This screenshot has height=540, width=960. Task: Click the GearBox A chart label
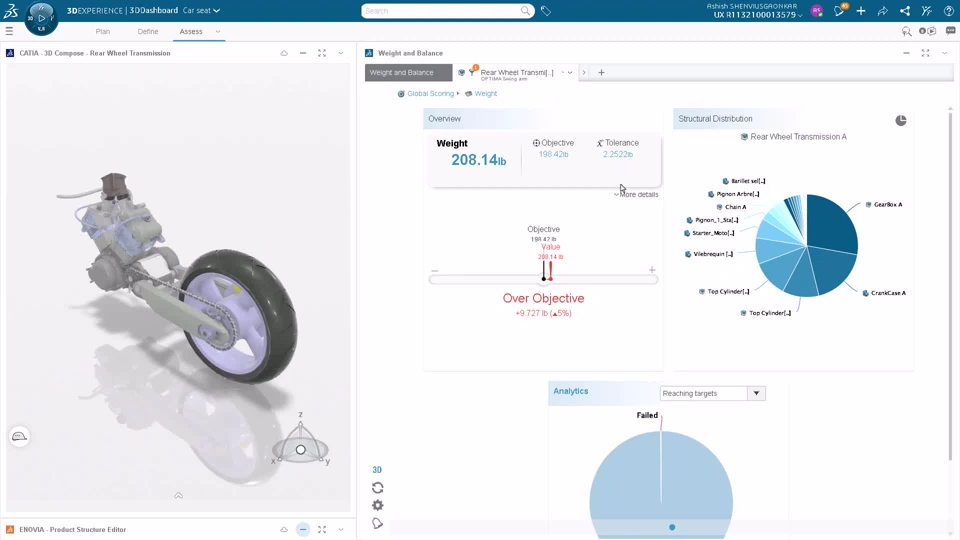(x=888, y=204)
